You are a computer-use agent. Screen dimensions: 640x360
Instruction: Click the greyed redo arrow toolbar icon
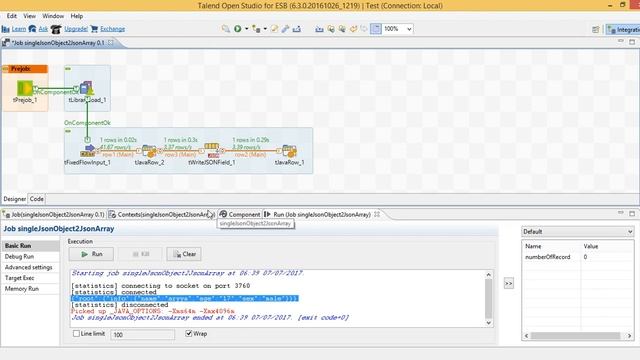[363, 29]
